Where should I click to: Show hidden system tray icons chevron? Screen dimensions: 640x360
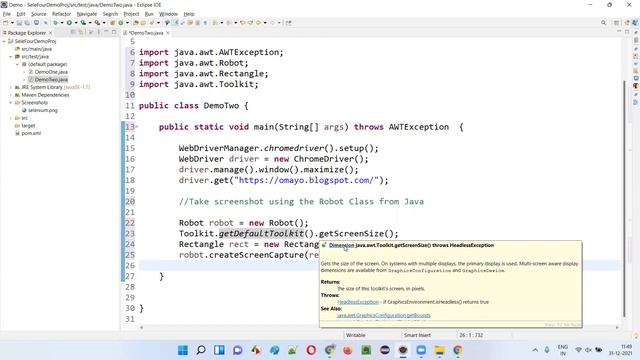click(535, 350)
